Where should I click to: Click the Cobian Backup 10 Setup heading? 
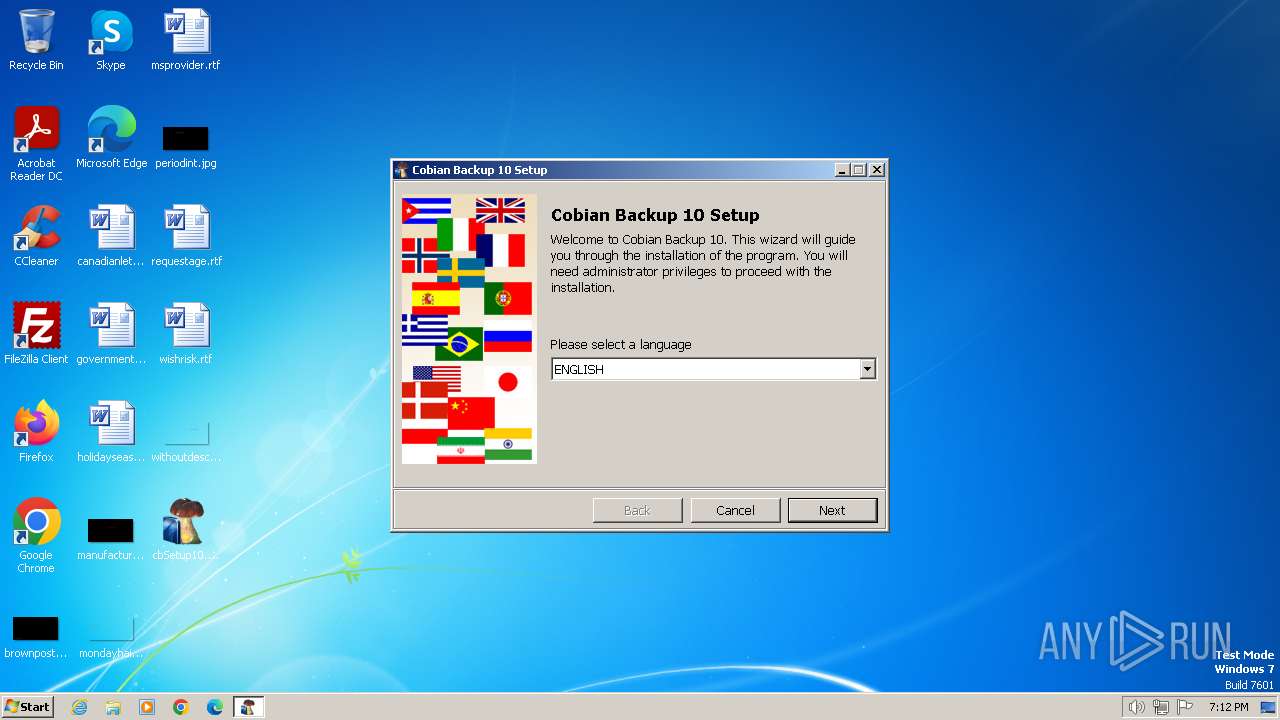point(655,215)
